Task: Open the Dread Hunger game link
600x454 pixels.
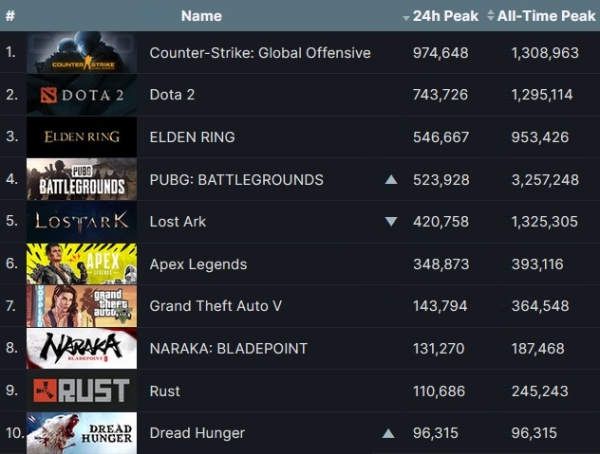Action: click(197, 433)
